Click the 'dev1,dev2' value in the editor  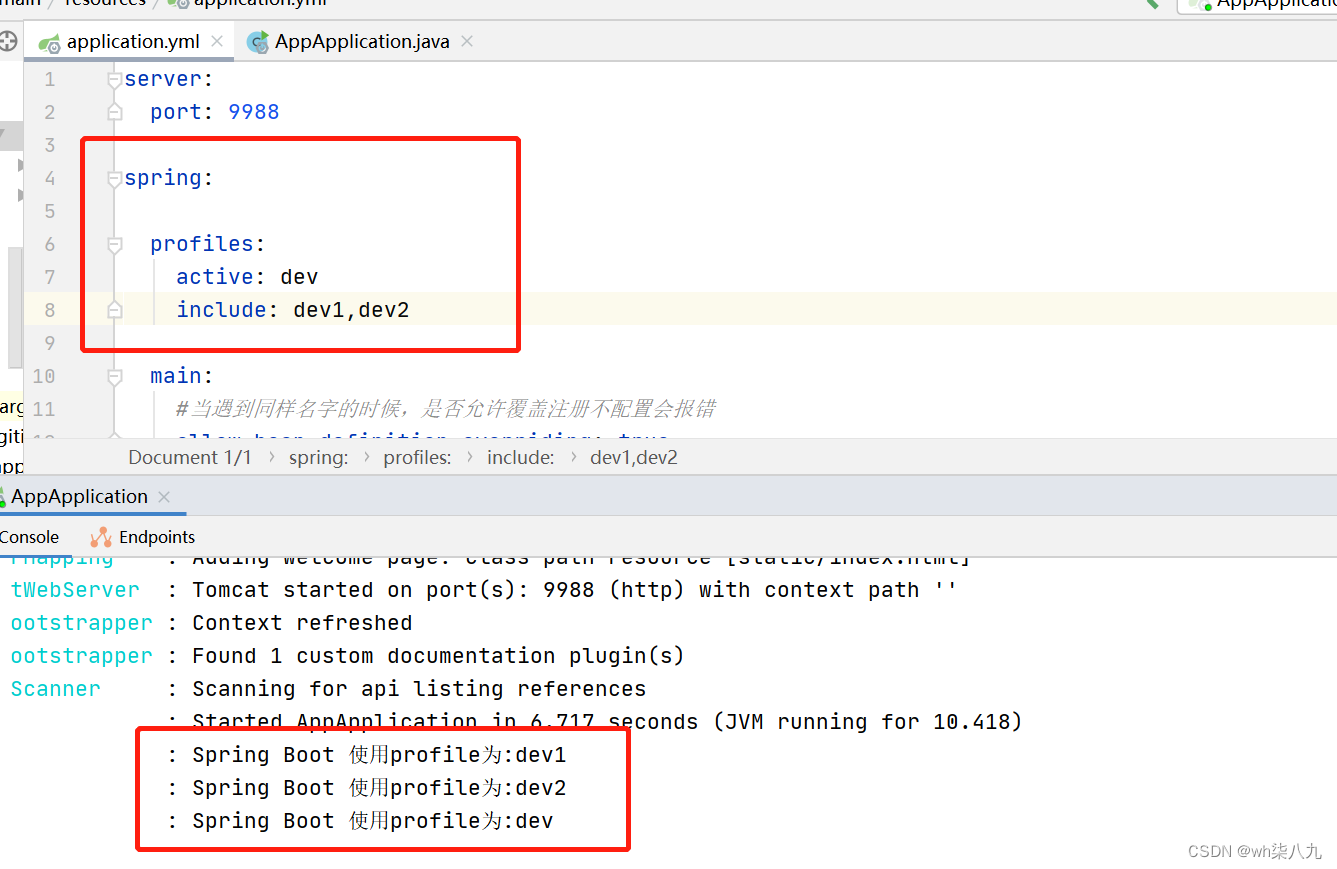(351, 309)
